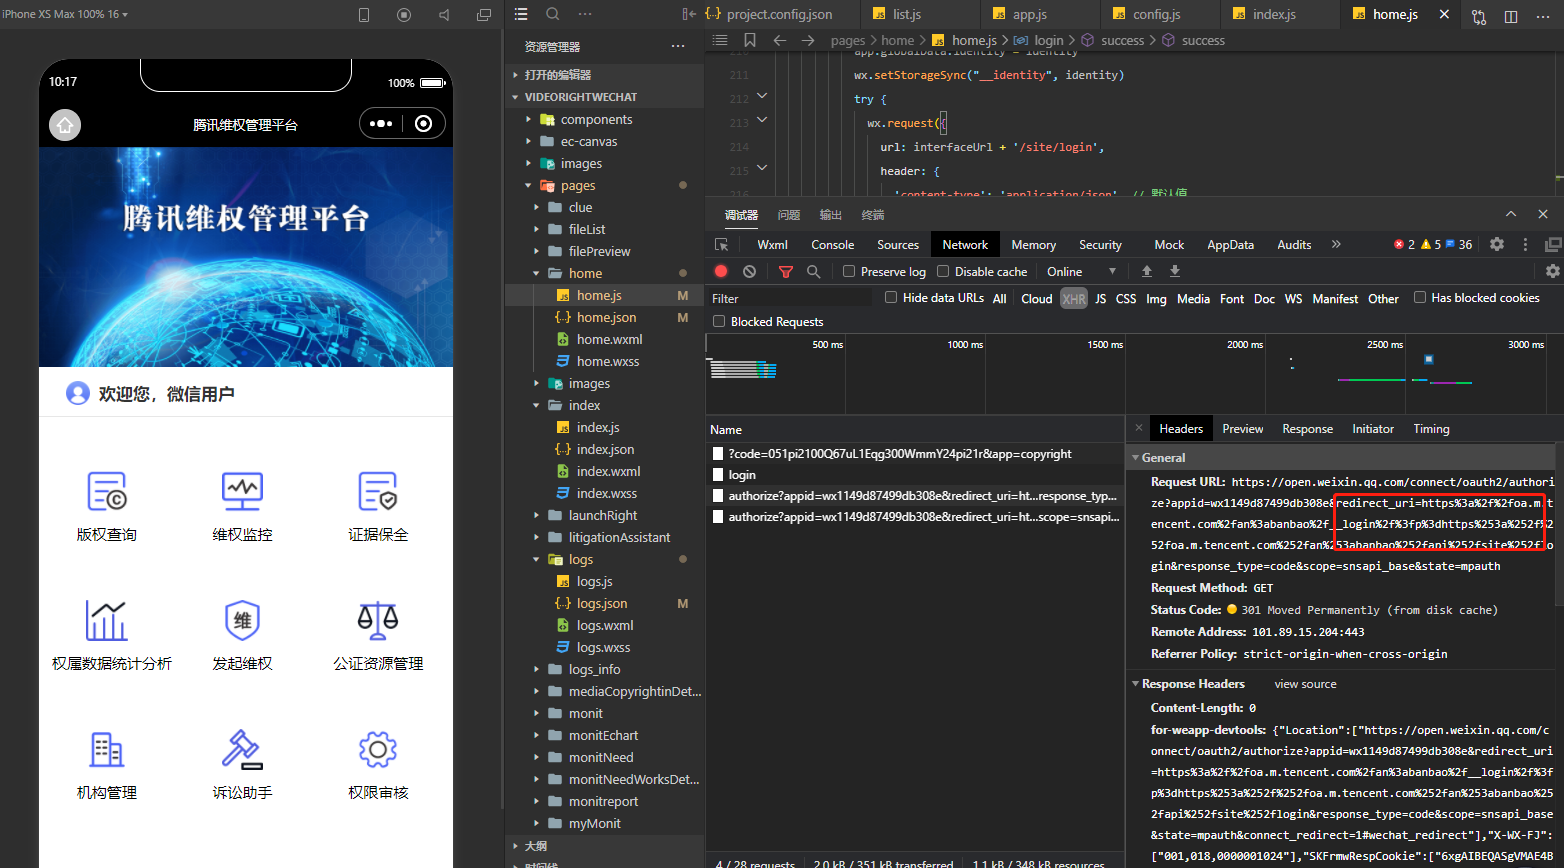Select the ?code=051pi... request row
The width and height of the screenshot is (1564, 868).
(915, 453)
